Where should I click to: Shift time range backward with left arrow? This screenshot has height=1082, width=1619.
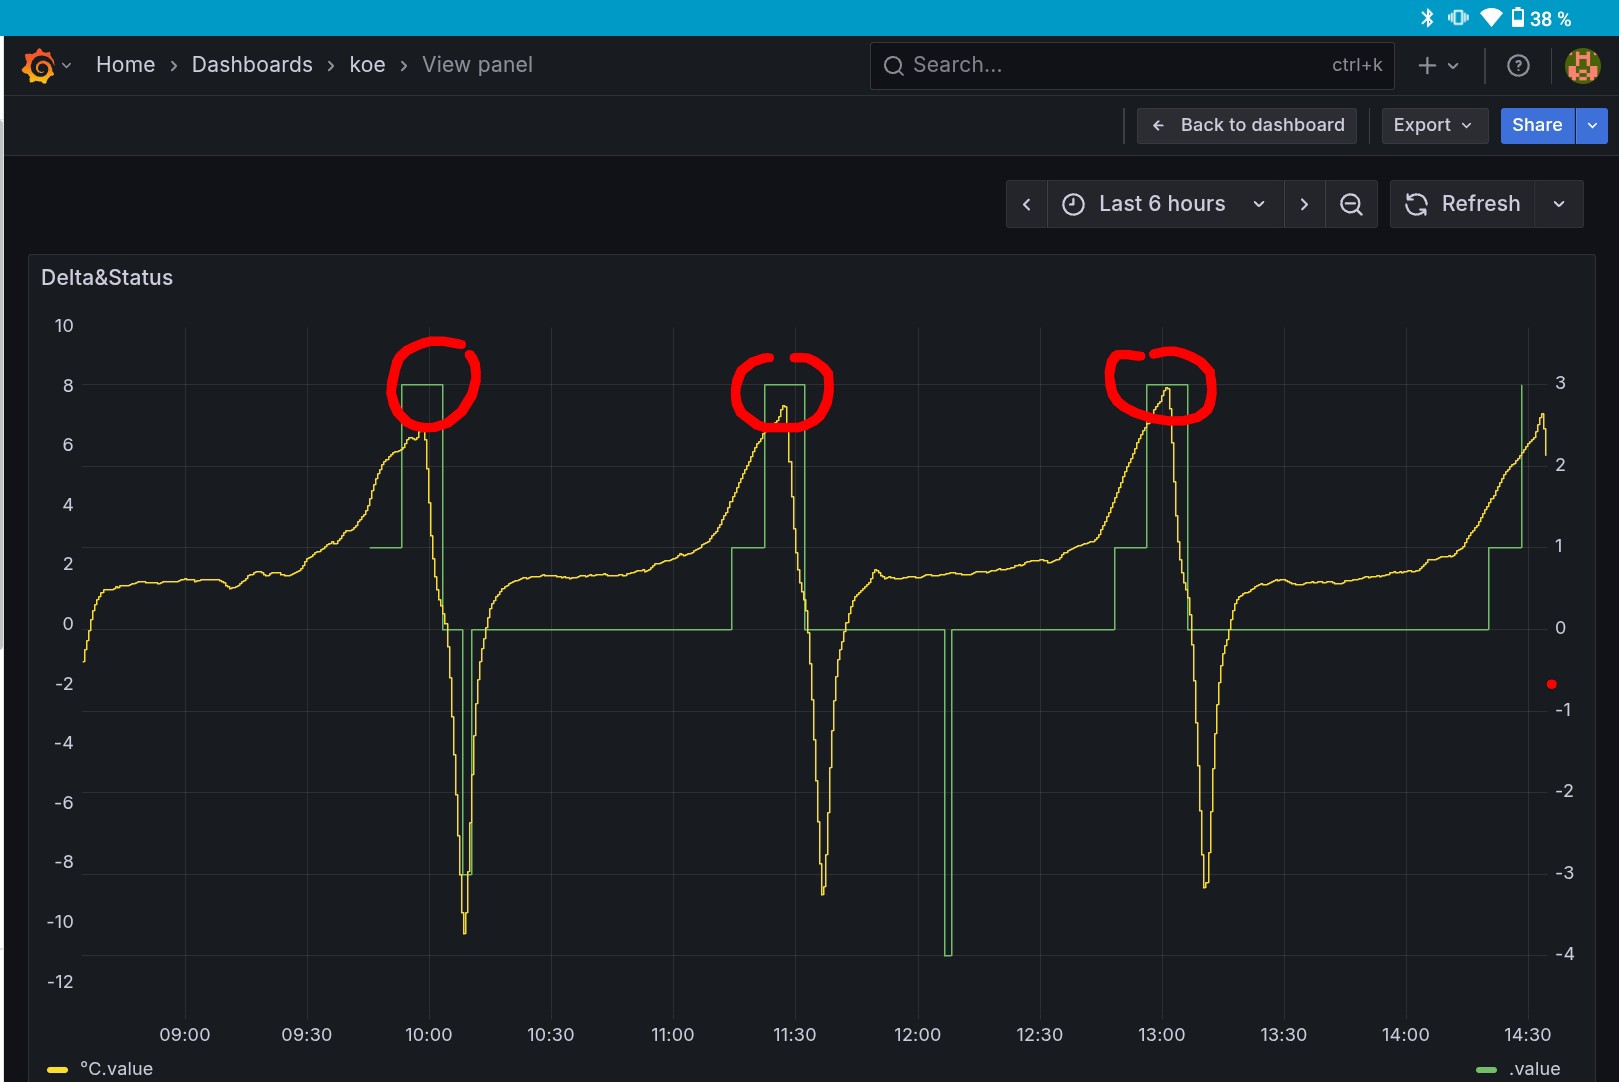(1026, 204)
